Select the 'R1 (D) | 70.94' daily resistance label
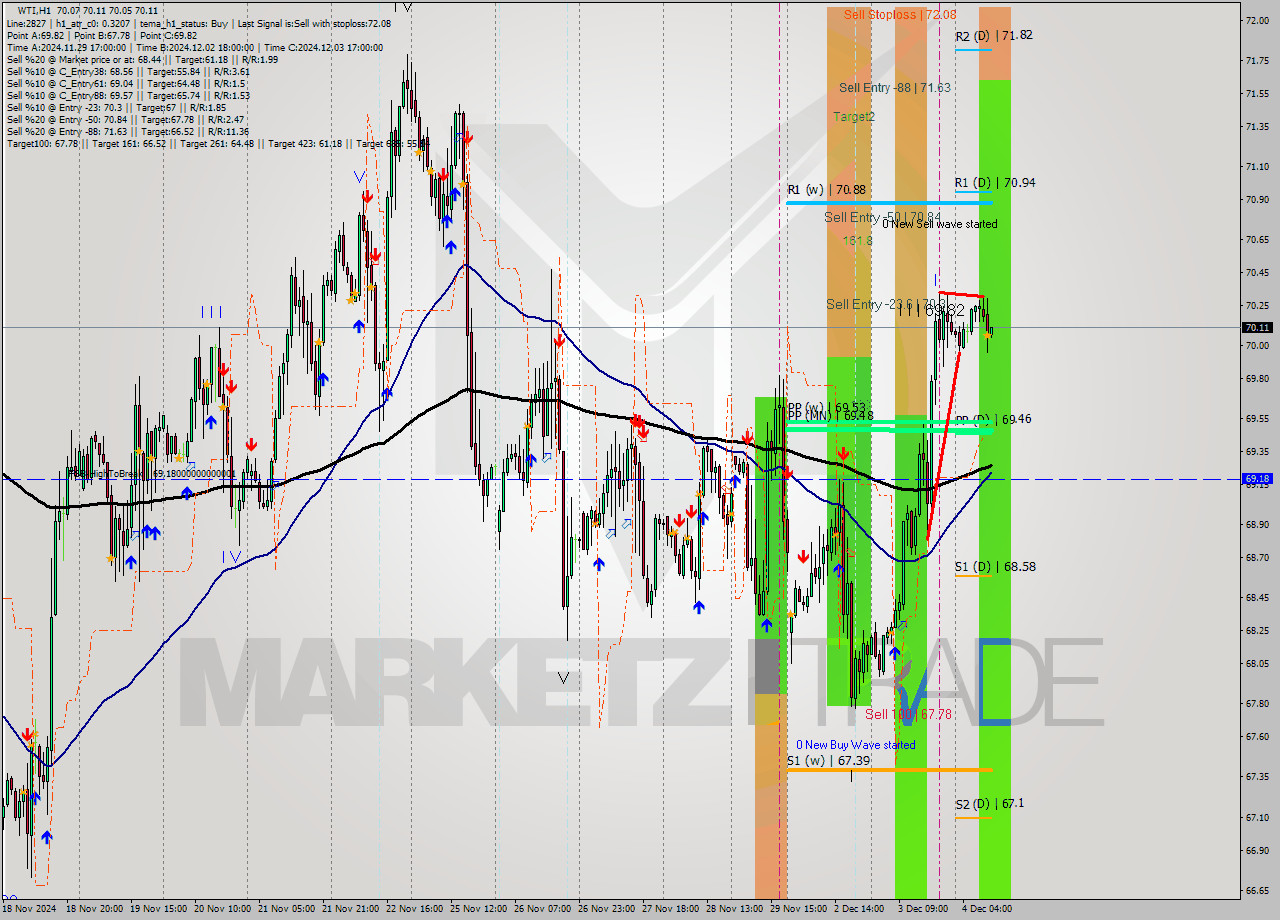The height and width of the screenshot is (920, 1280). [994, 182]
